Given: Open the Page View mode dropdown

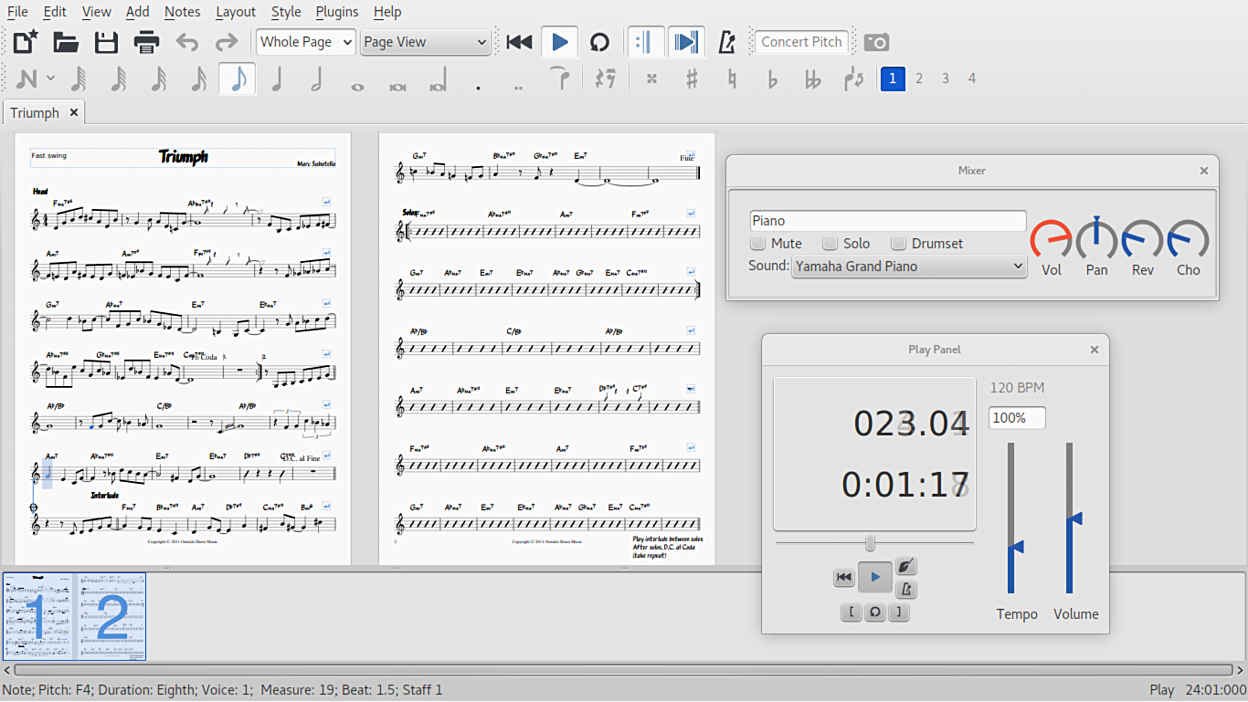Looking at the screenshot, I should [425, 42].
